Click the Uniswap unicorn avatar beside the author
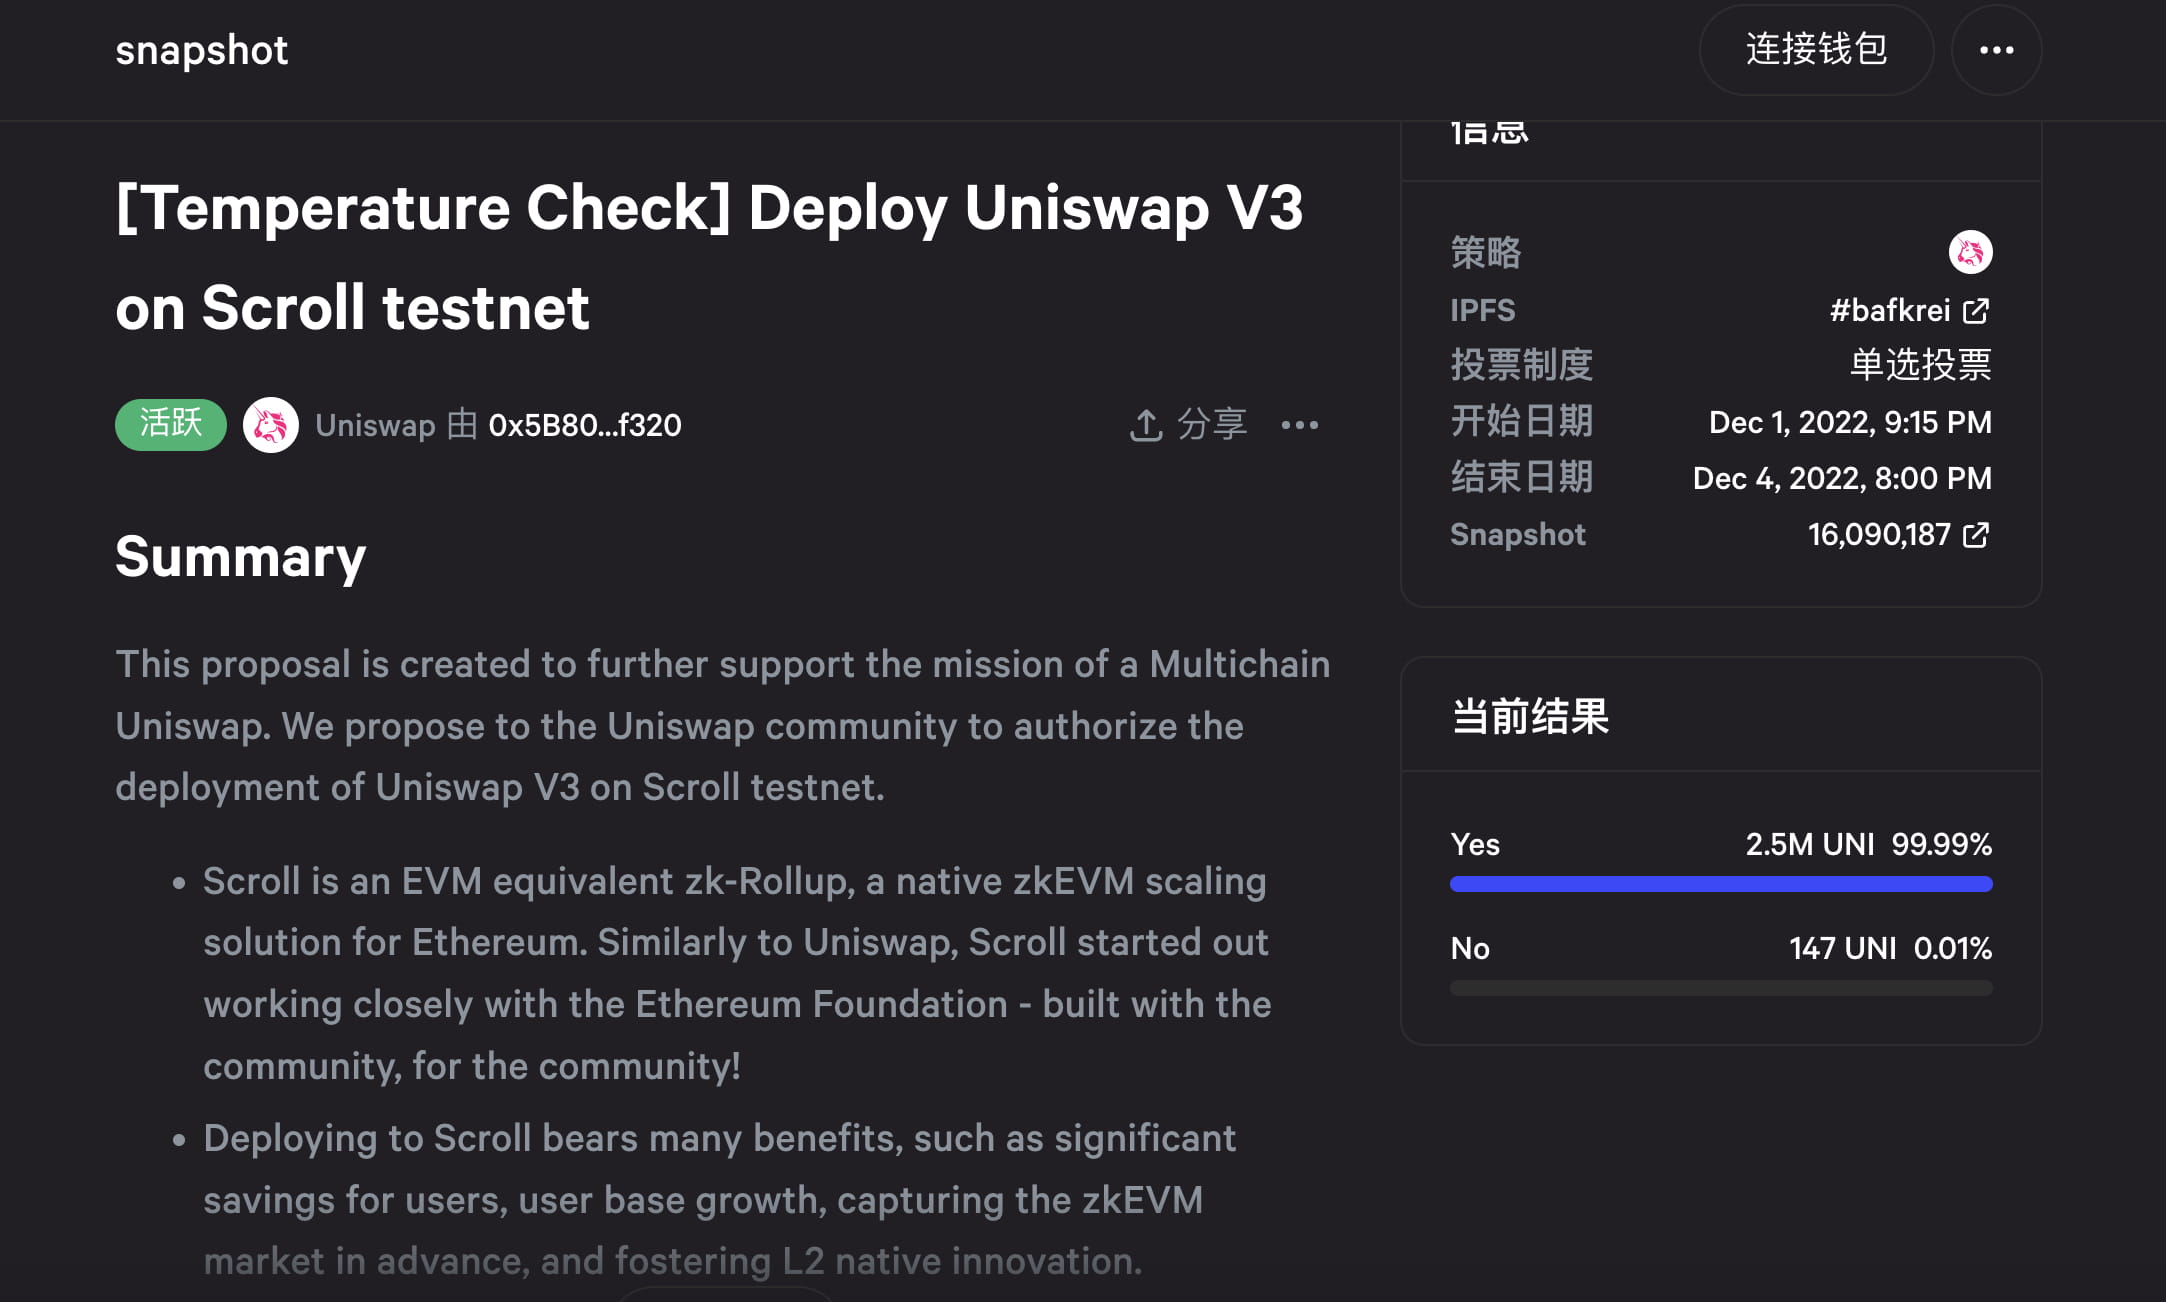 pyautogui.click(x=272, y=424)
